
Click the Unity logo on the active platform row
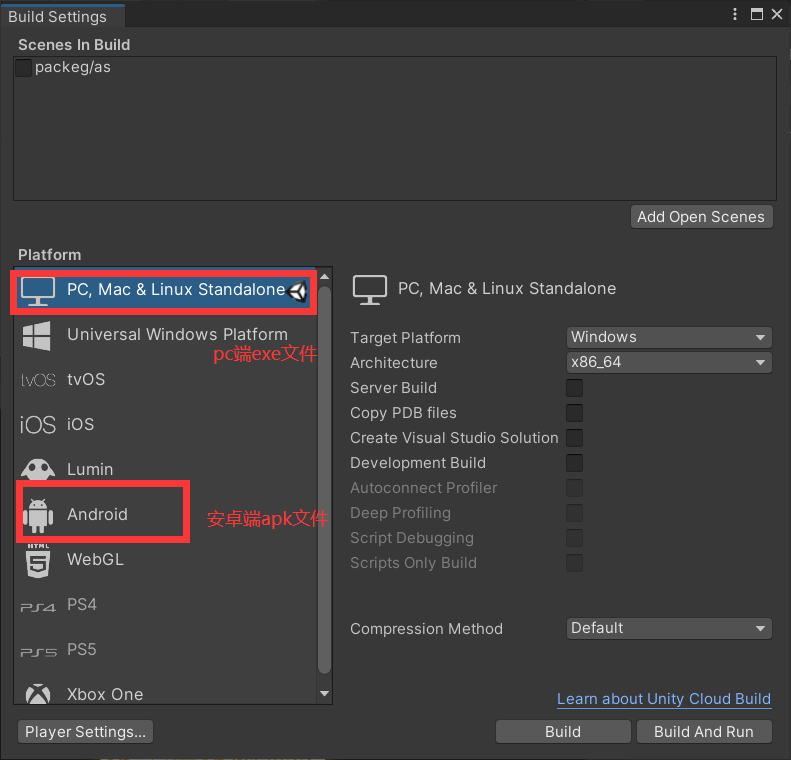(298, 291)
